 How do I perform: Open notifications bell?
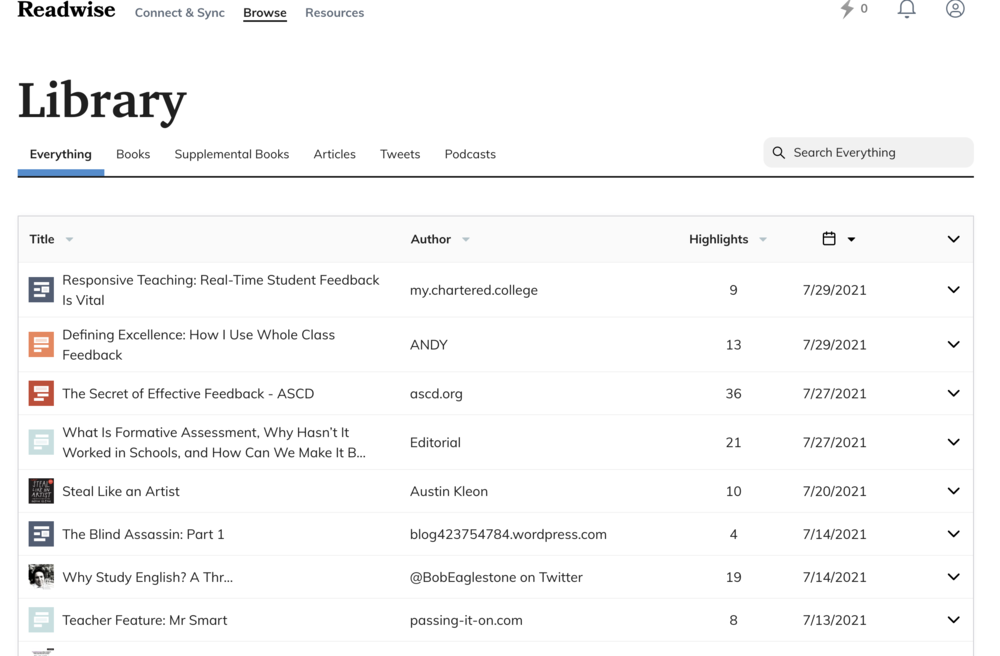click(906, 9)
